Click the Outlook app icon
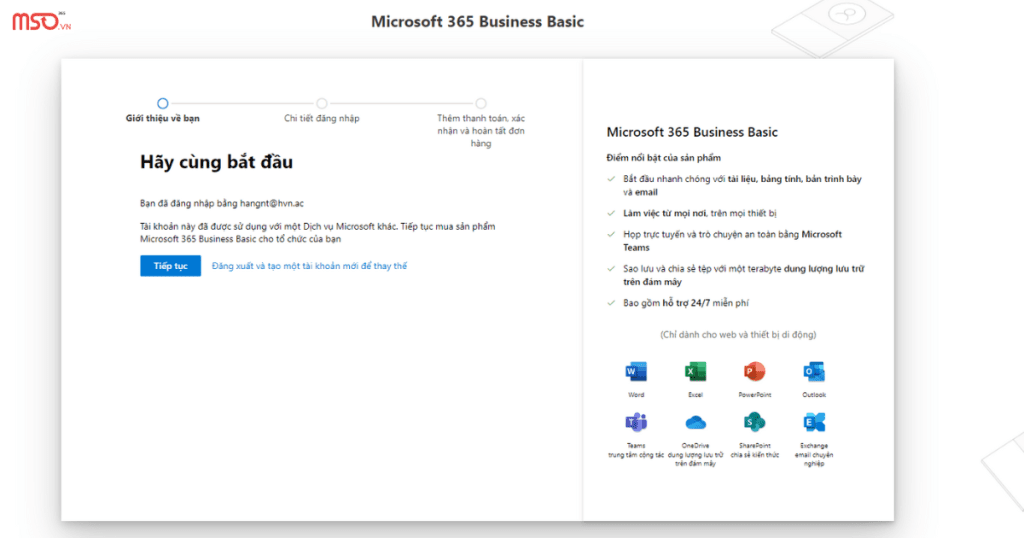1024x538 pixels. pos(814,372)
